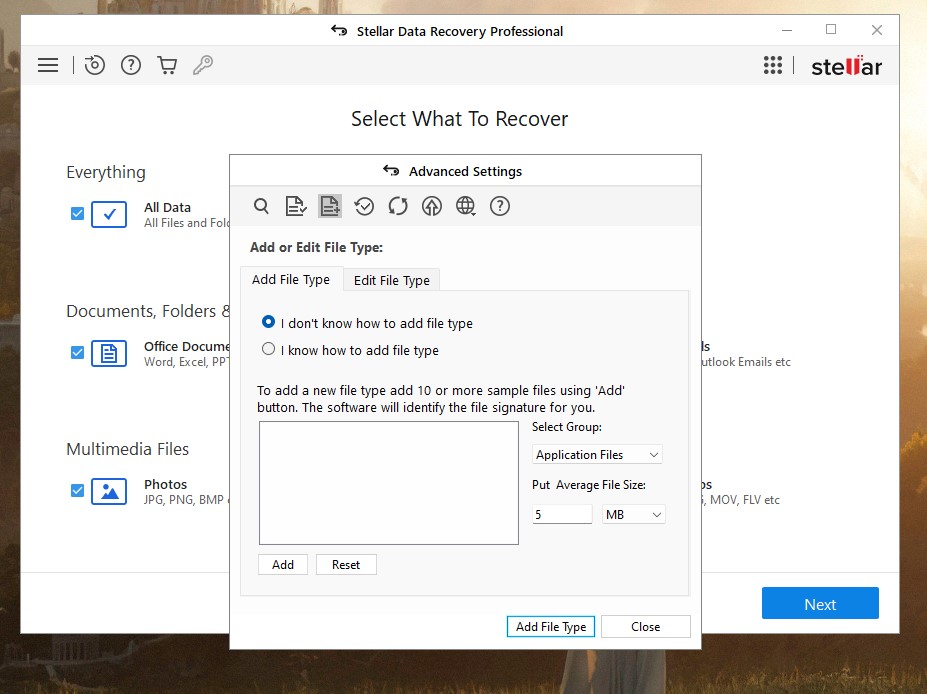
Task: Open the hamburger menu in main toolbar
Action: [x=48, y=65]
